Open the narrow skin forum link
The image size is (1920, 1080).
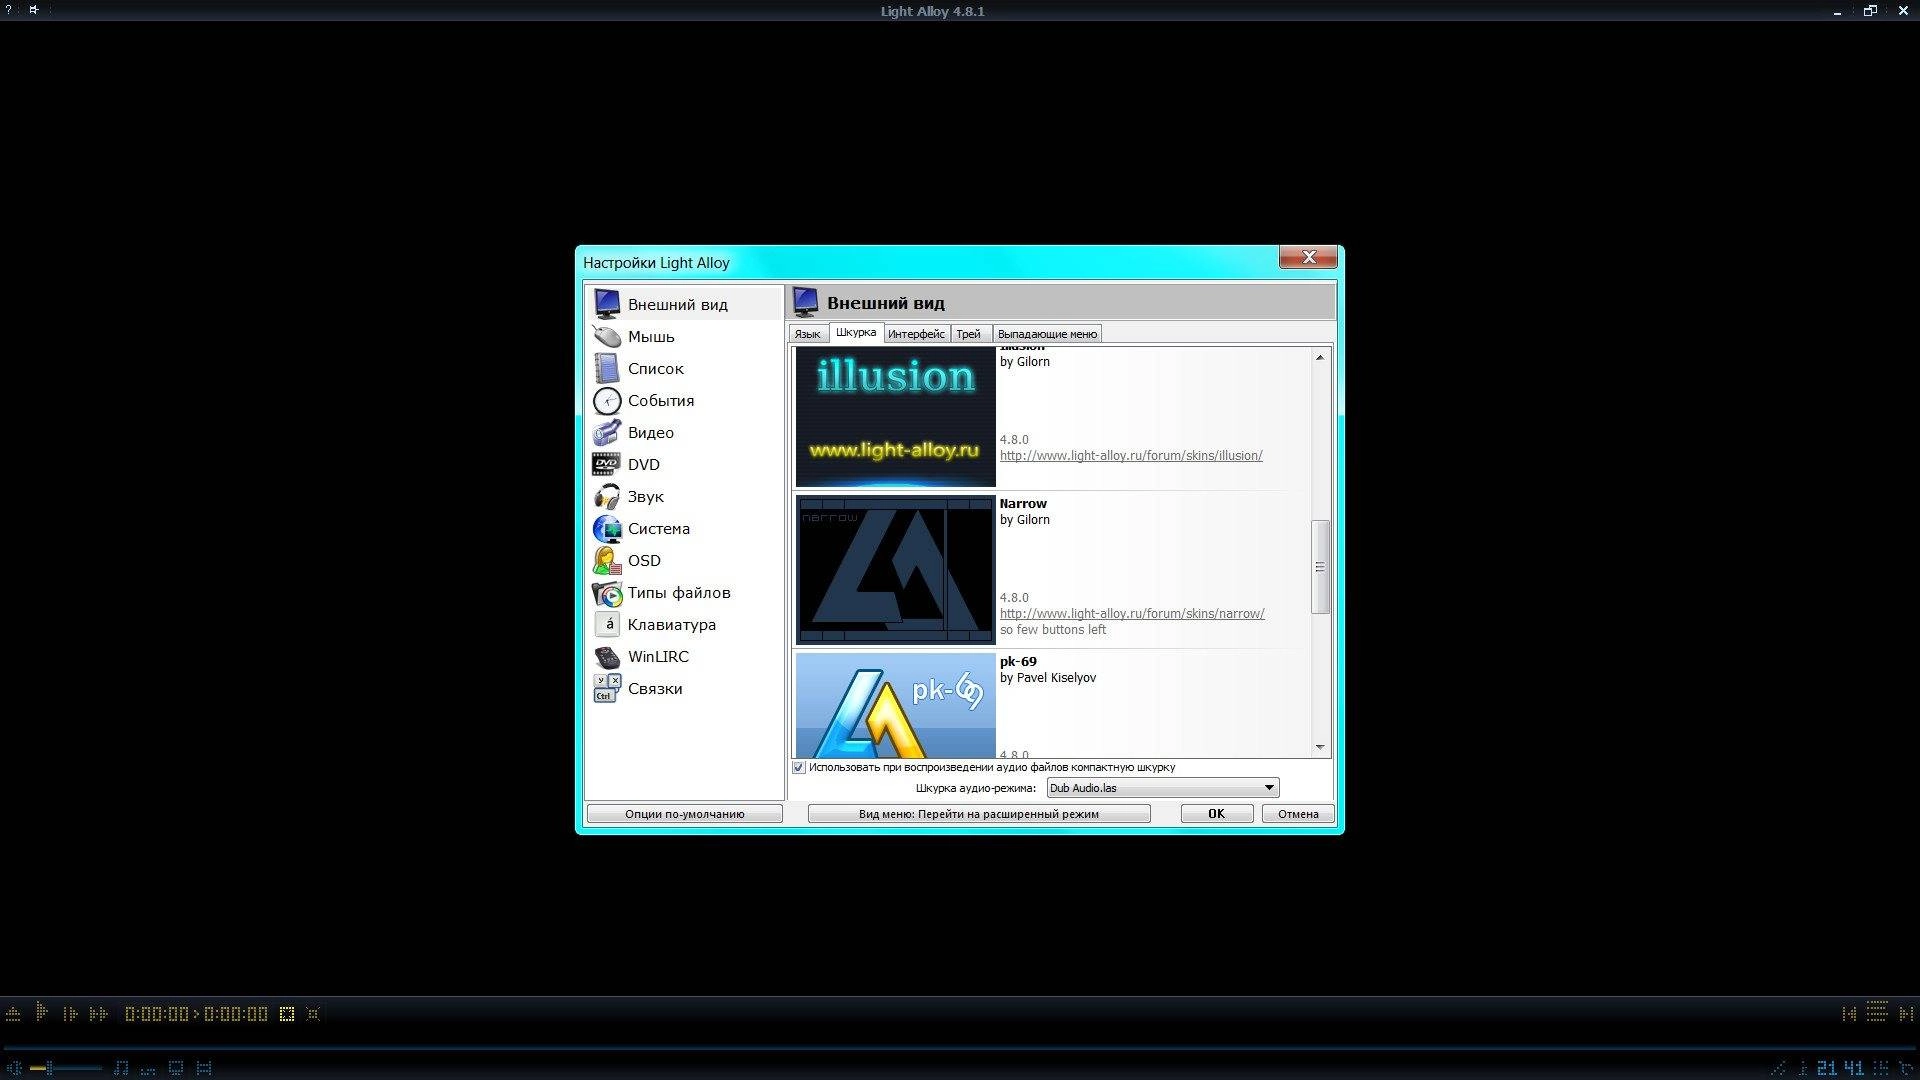tap(1132, 614)
